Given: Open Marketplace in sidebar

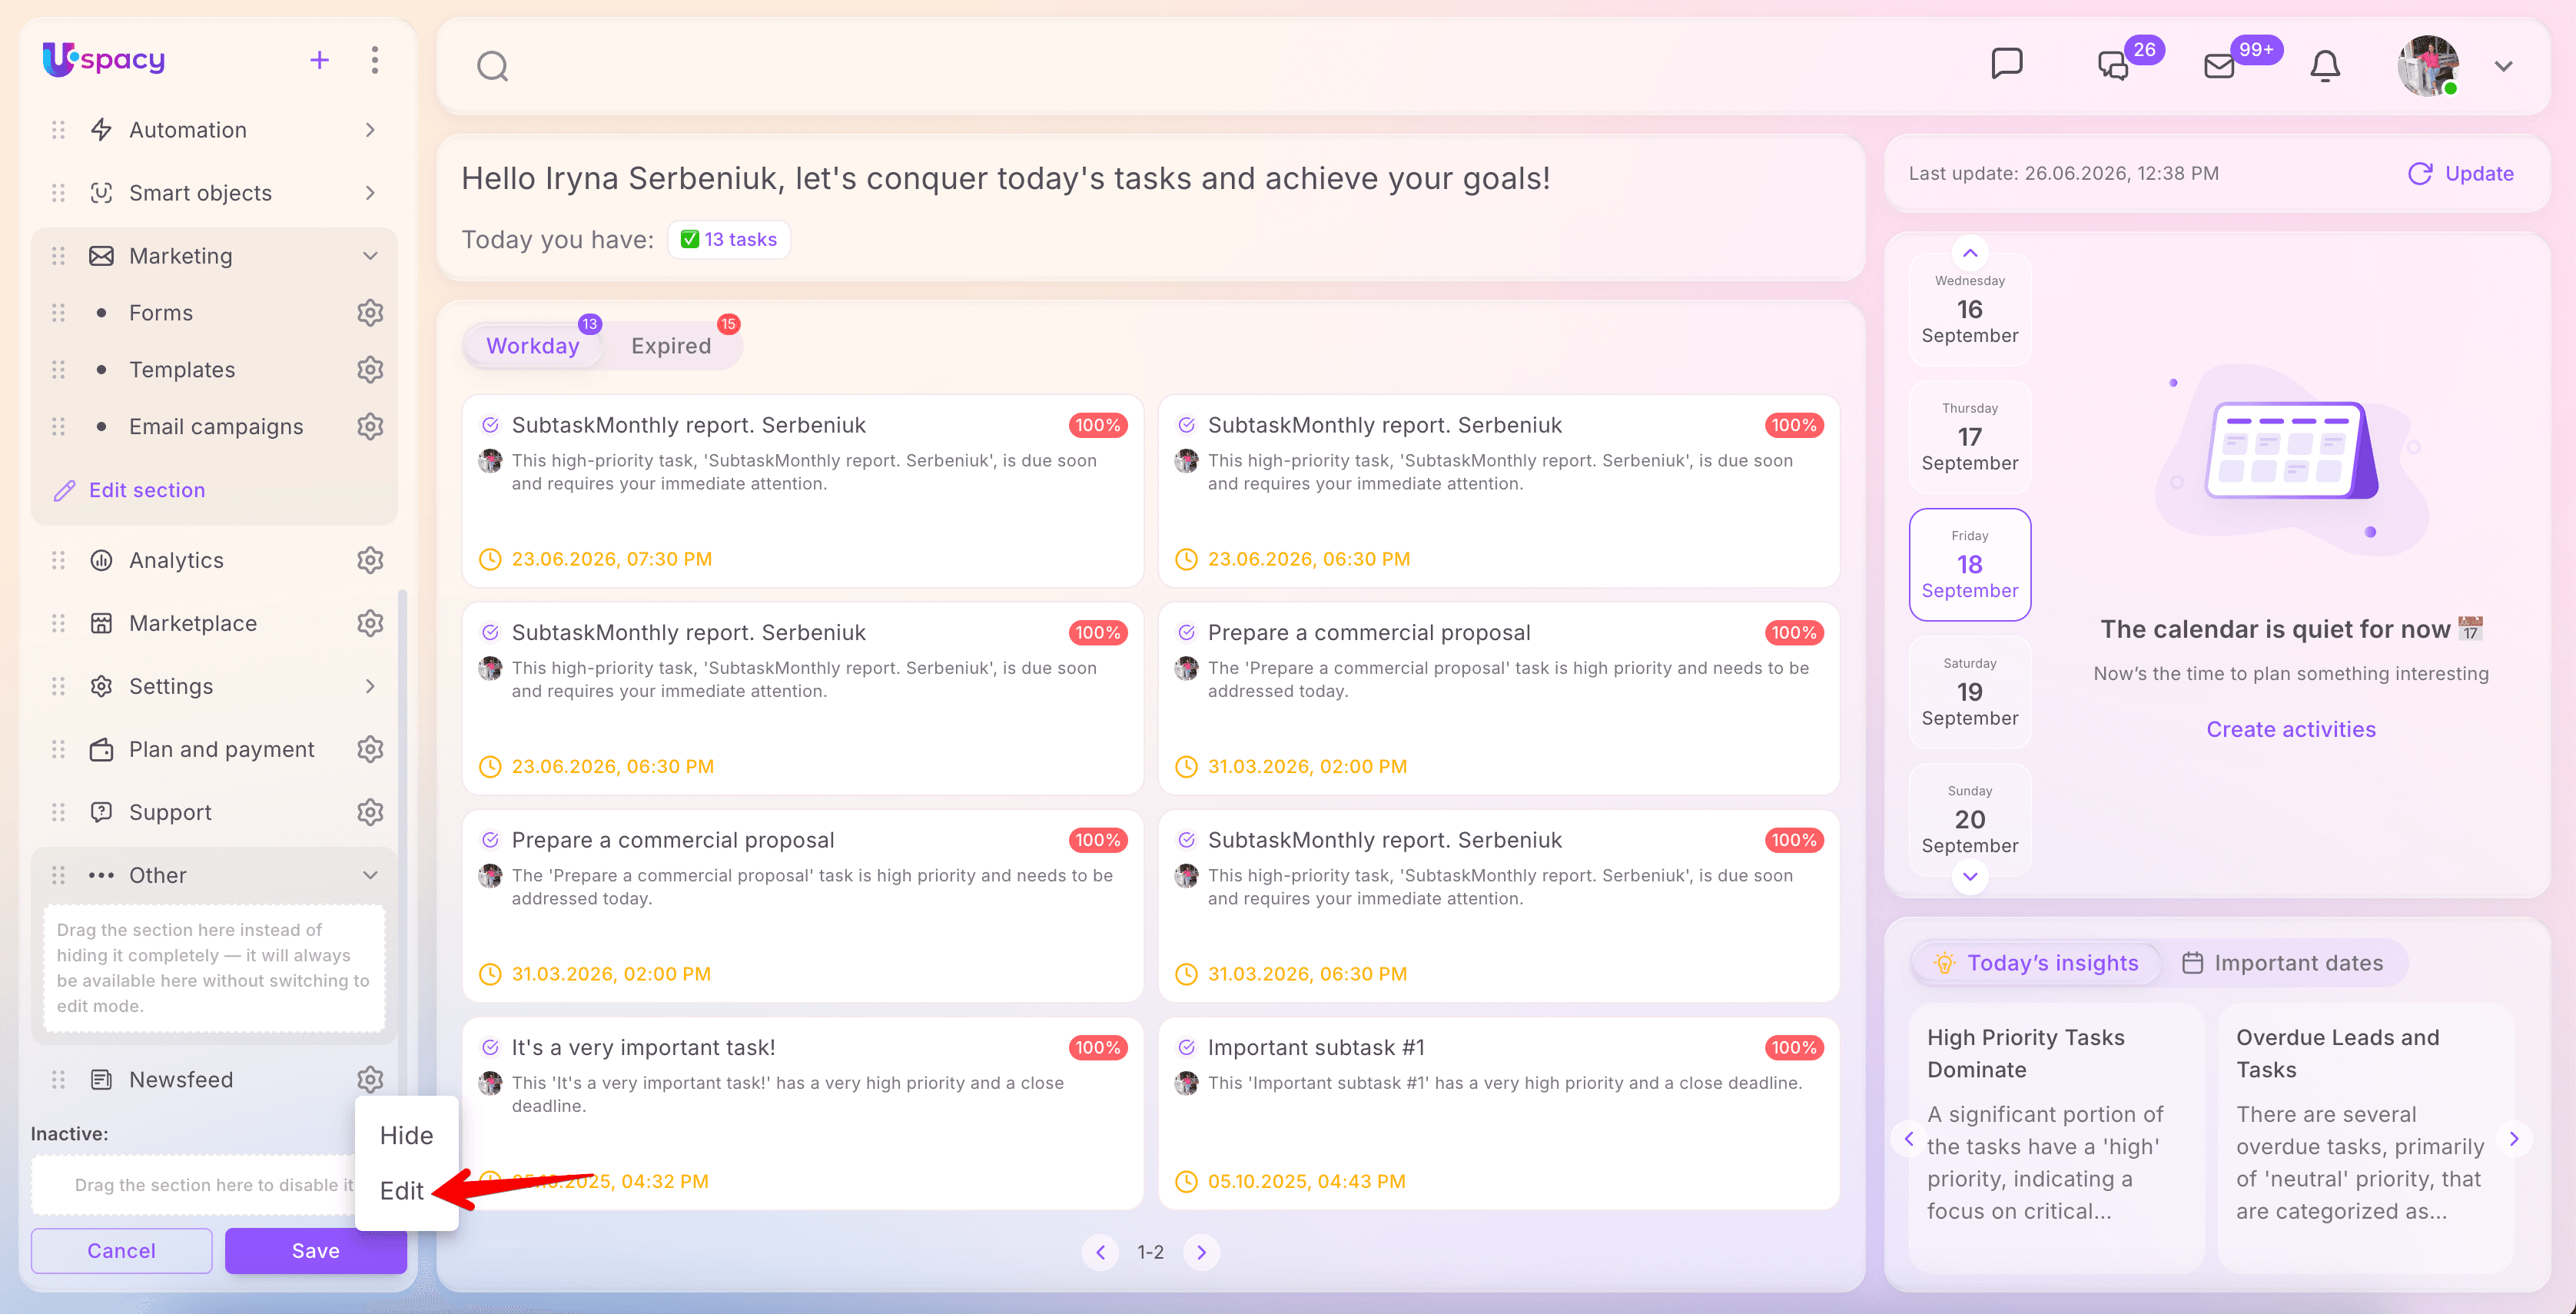Looking at the screenshot, I should pos(193,623).
